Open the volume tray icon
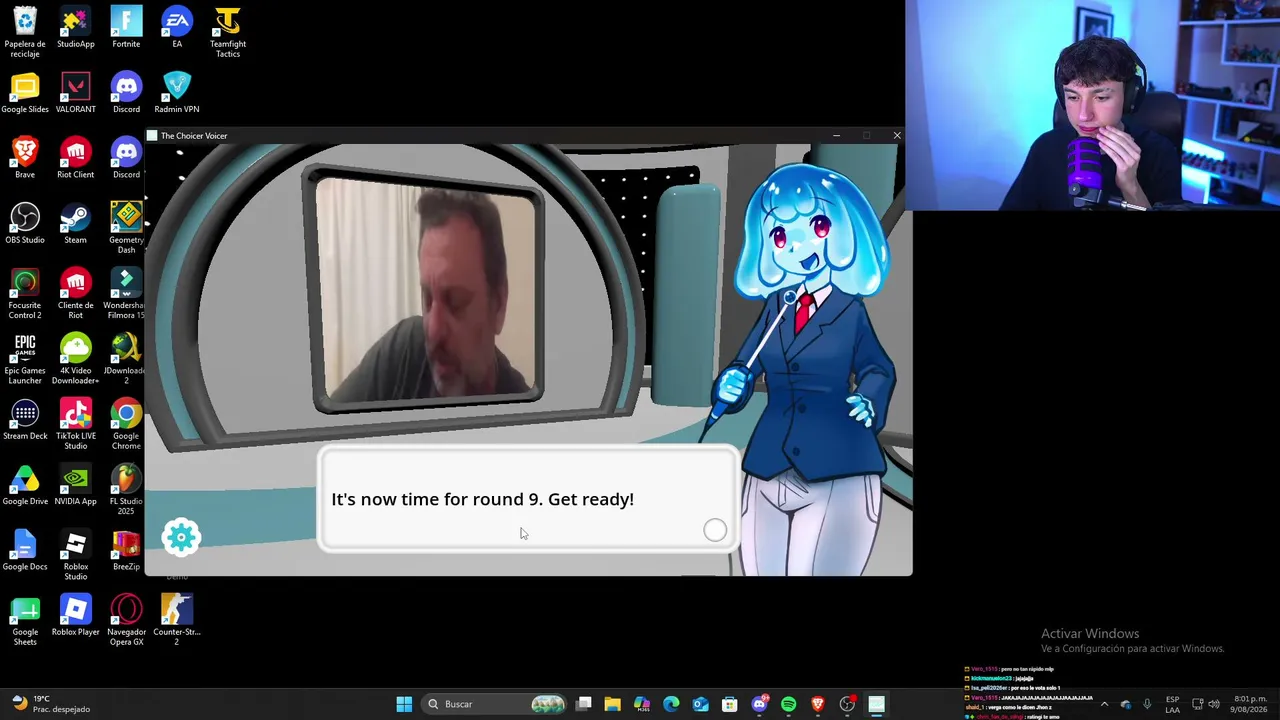The height and width of the screenshot is (720, 1280). click(x=1213, y=704)
